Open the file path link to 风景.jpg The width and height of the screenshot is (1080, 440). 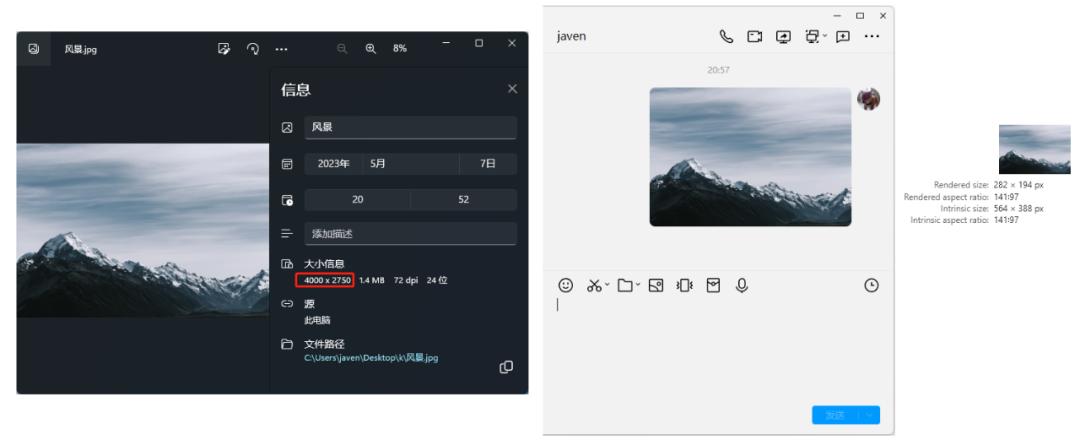click(371, 358)
